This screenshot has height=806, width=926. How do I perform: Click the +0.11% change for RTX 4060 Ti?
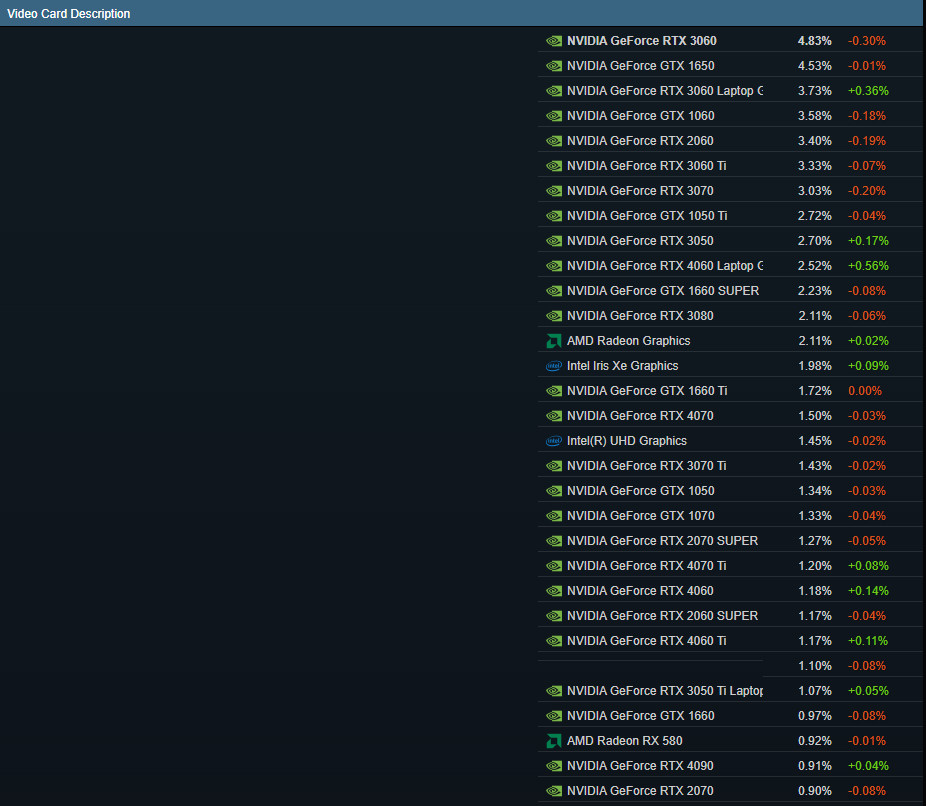868,641
